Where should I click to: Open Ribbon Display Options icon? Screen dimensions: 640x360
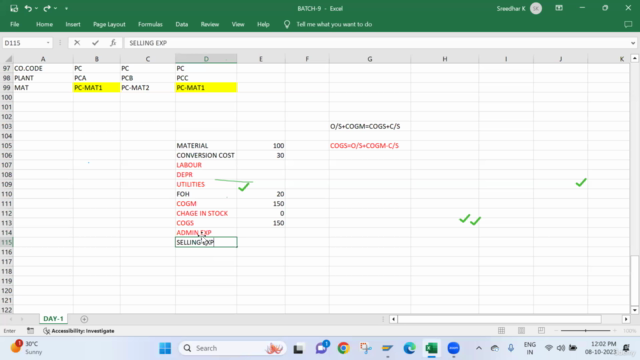[559, 8]
